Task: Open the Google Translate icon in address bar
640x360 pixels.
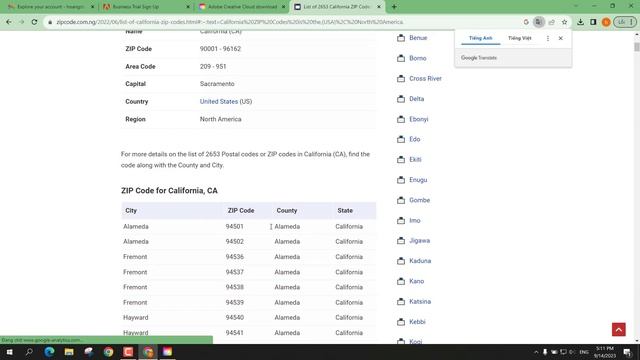Action: coord(539,22)
